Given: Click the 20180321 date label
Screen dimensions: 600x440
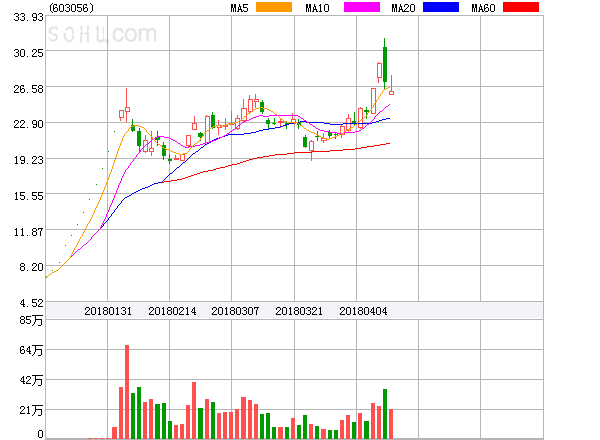Looking at the screenshot, I should [299, 311].
